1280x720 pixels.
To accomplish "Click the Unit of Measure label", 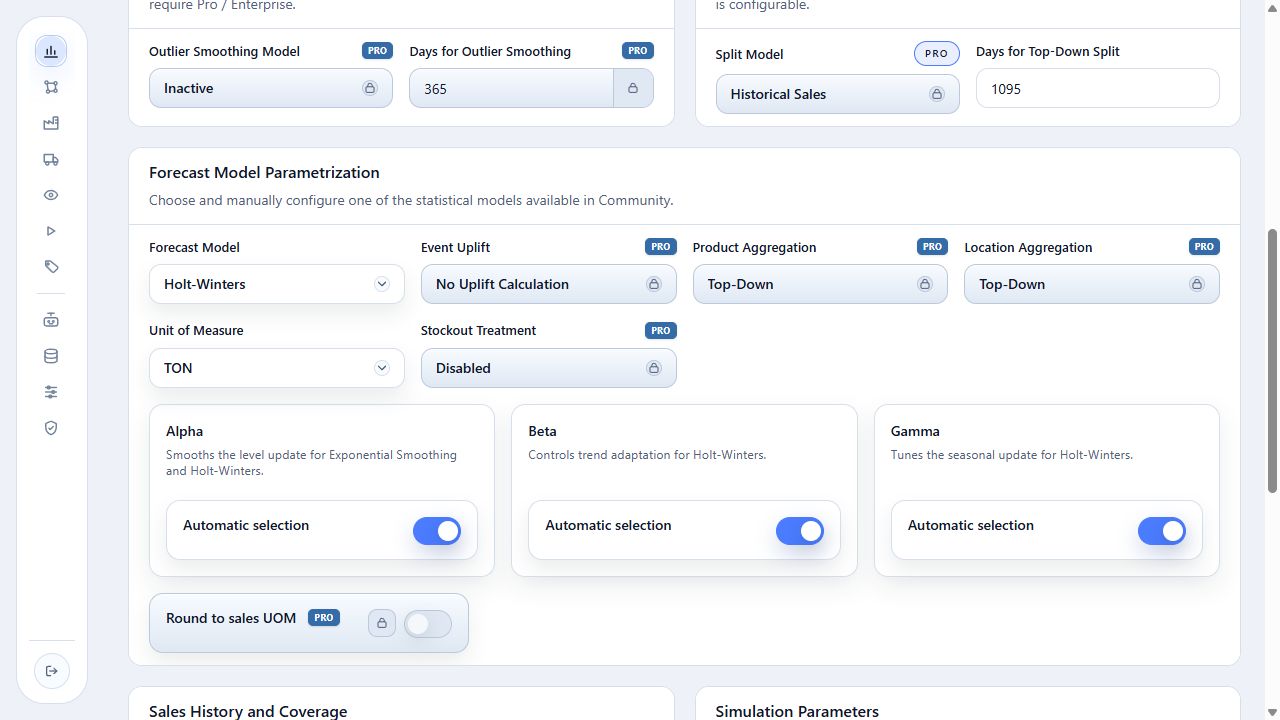I will tap(196, 330).
